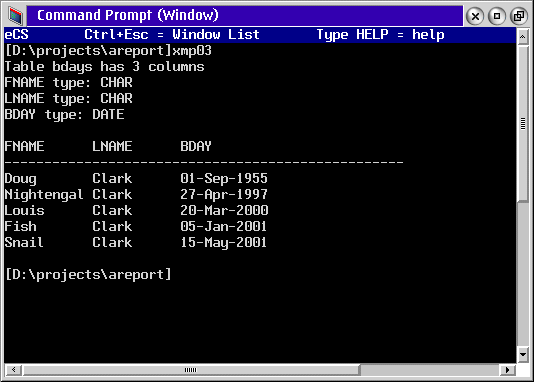Click the Command Prompt (Window) title bar
The image size is (534, 382).
tap(245, 16)
